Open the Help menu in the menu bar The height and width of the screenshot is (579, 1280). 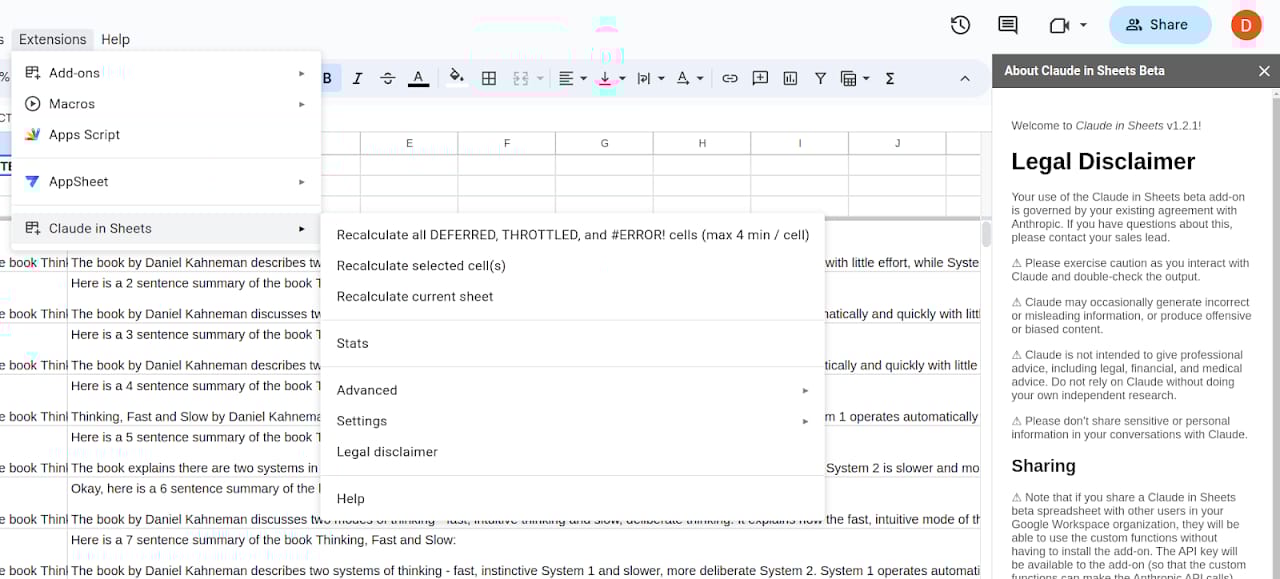(115, 39)
